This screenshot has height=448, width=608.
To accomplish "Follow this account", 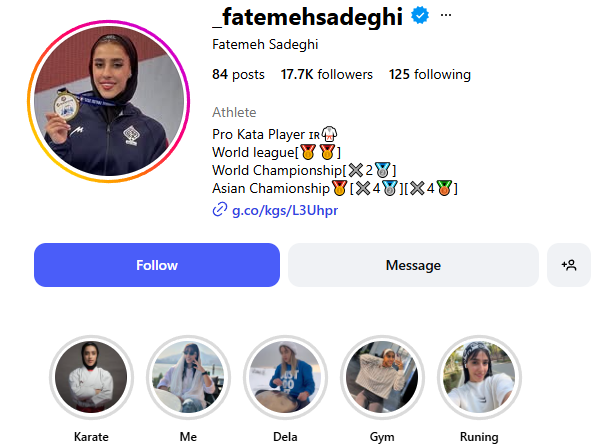I will click(x=157, y=265).
